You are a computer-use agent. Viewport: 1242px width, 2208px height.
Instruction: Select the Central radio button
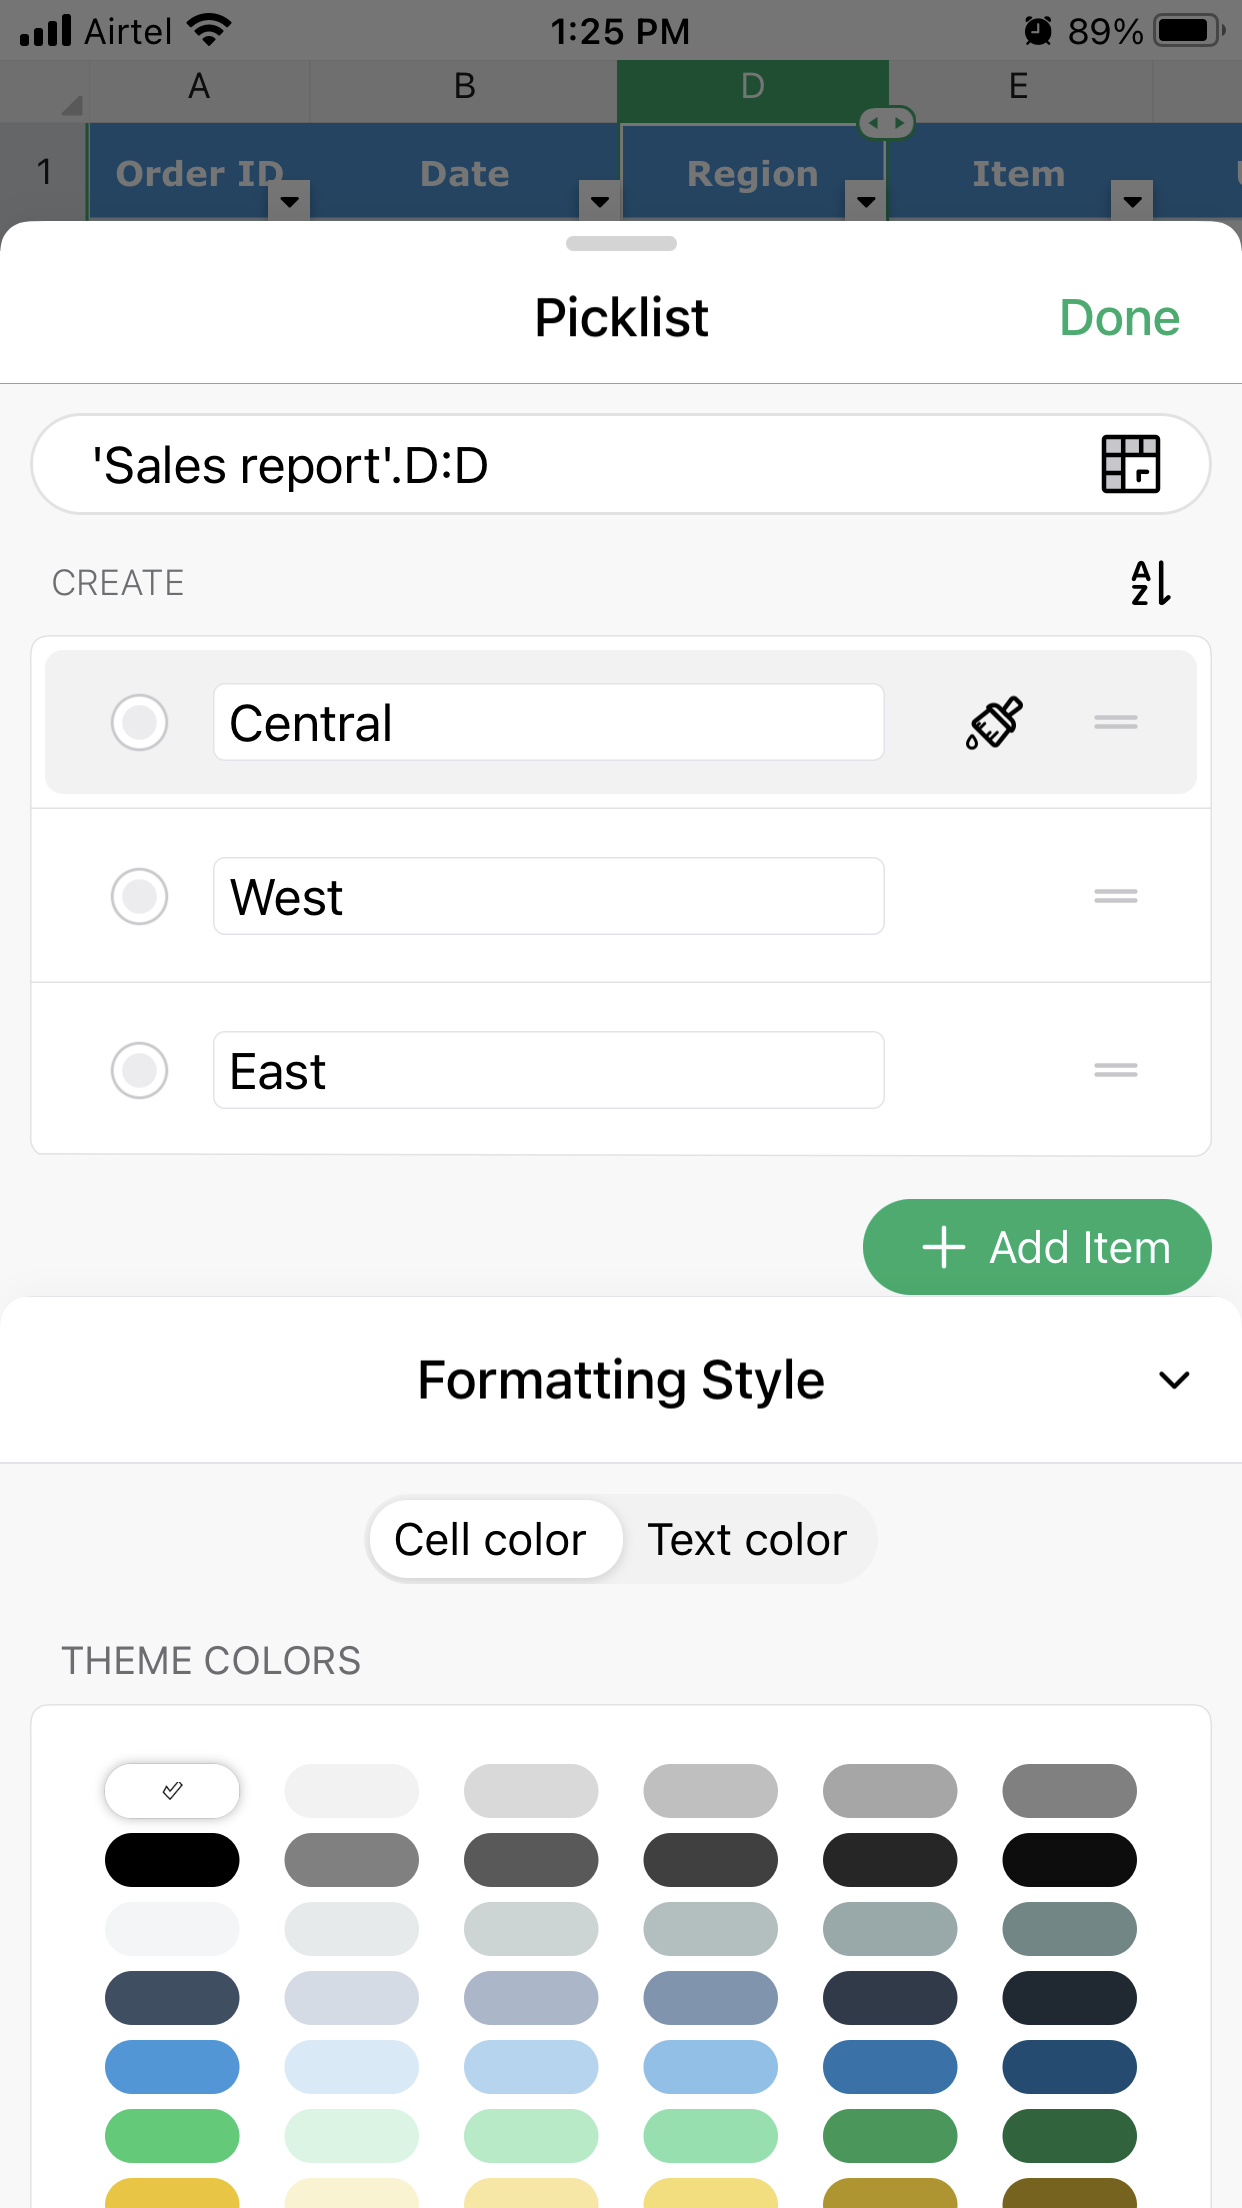click(x=139, y=722)
